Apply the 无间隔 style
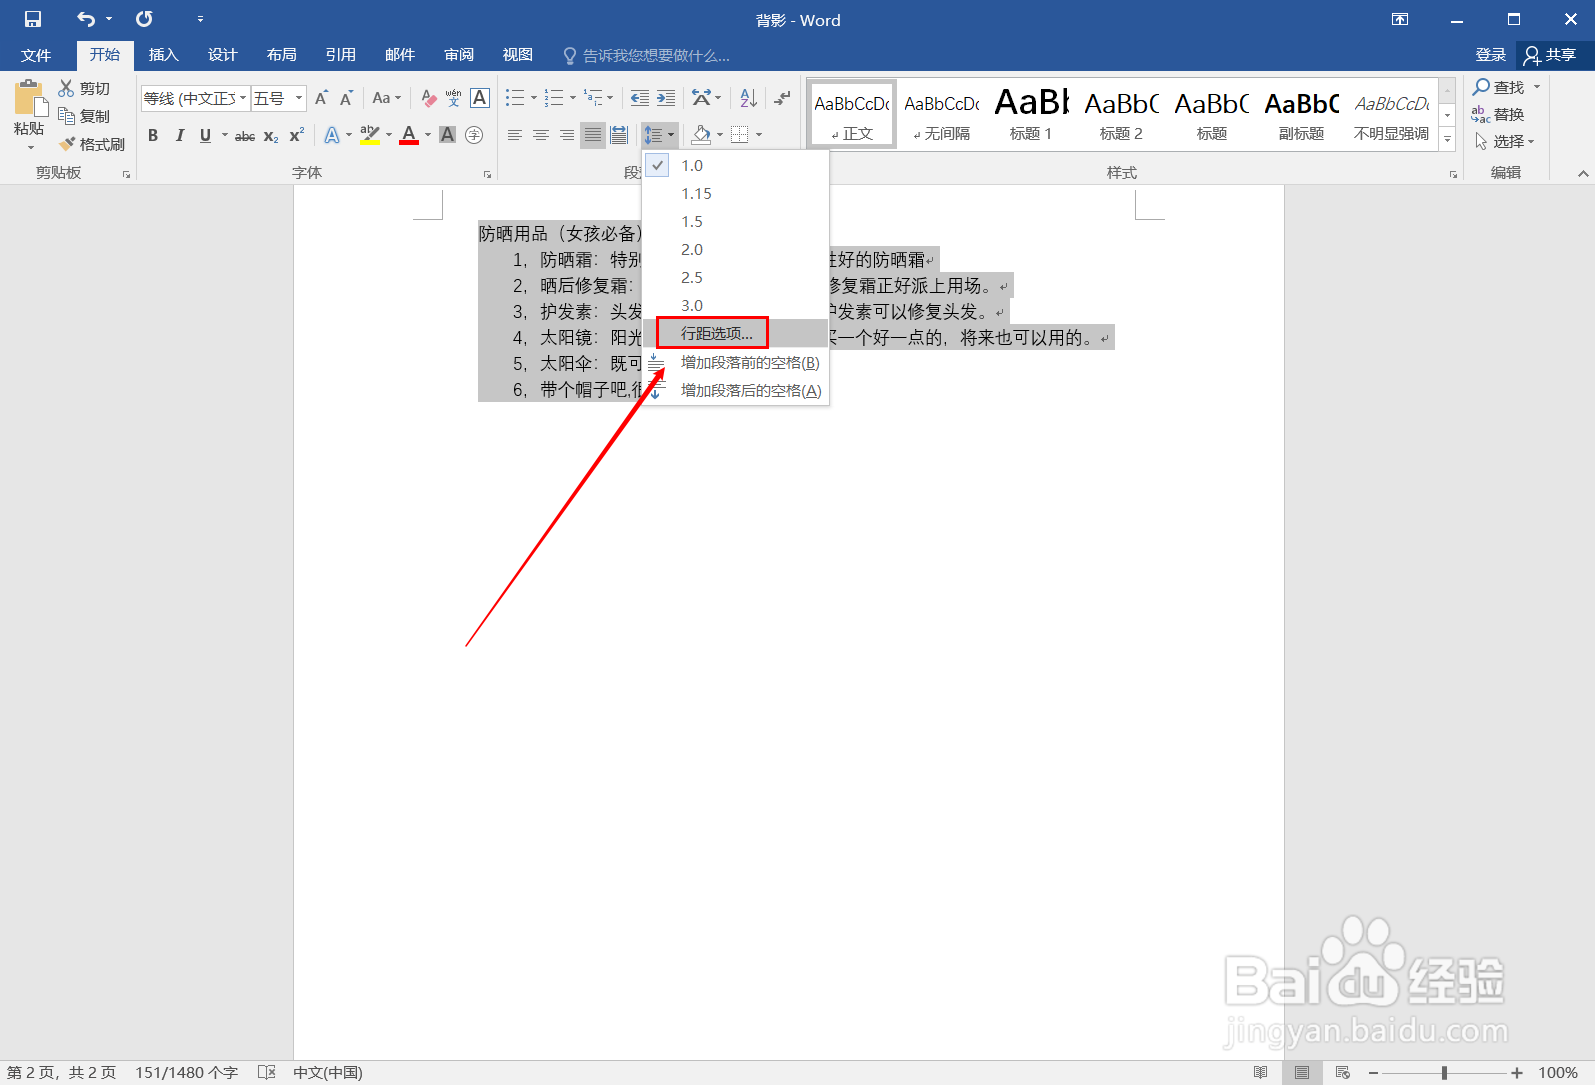Screen dimensions: 1595x1085 941,113
